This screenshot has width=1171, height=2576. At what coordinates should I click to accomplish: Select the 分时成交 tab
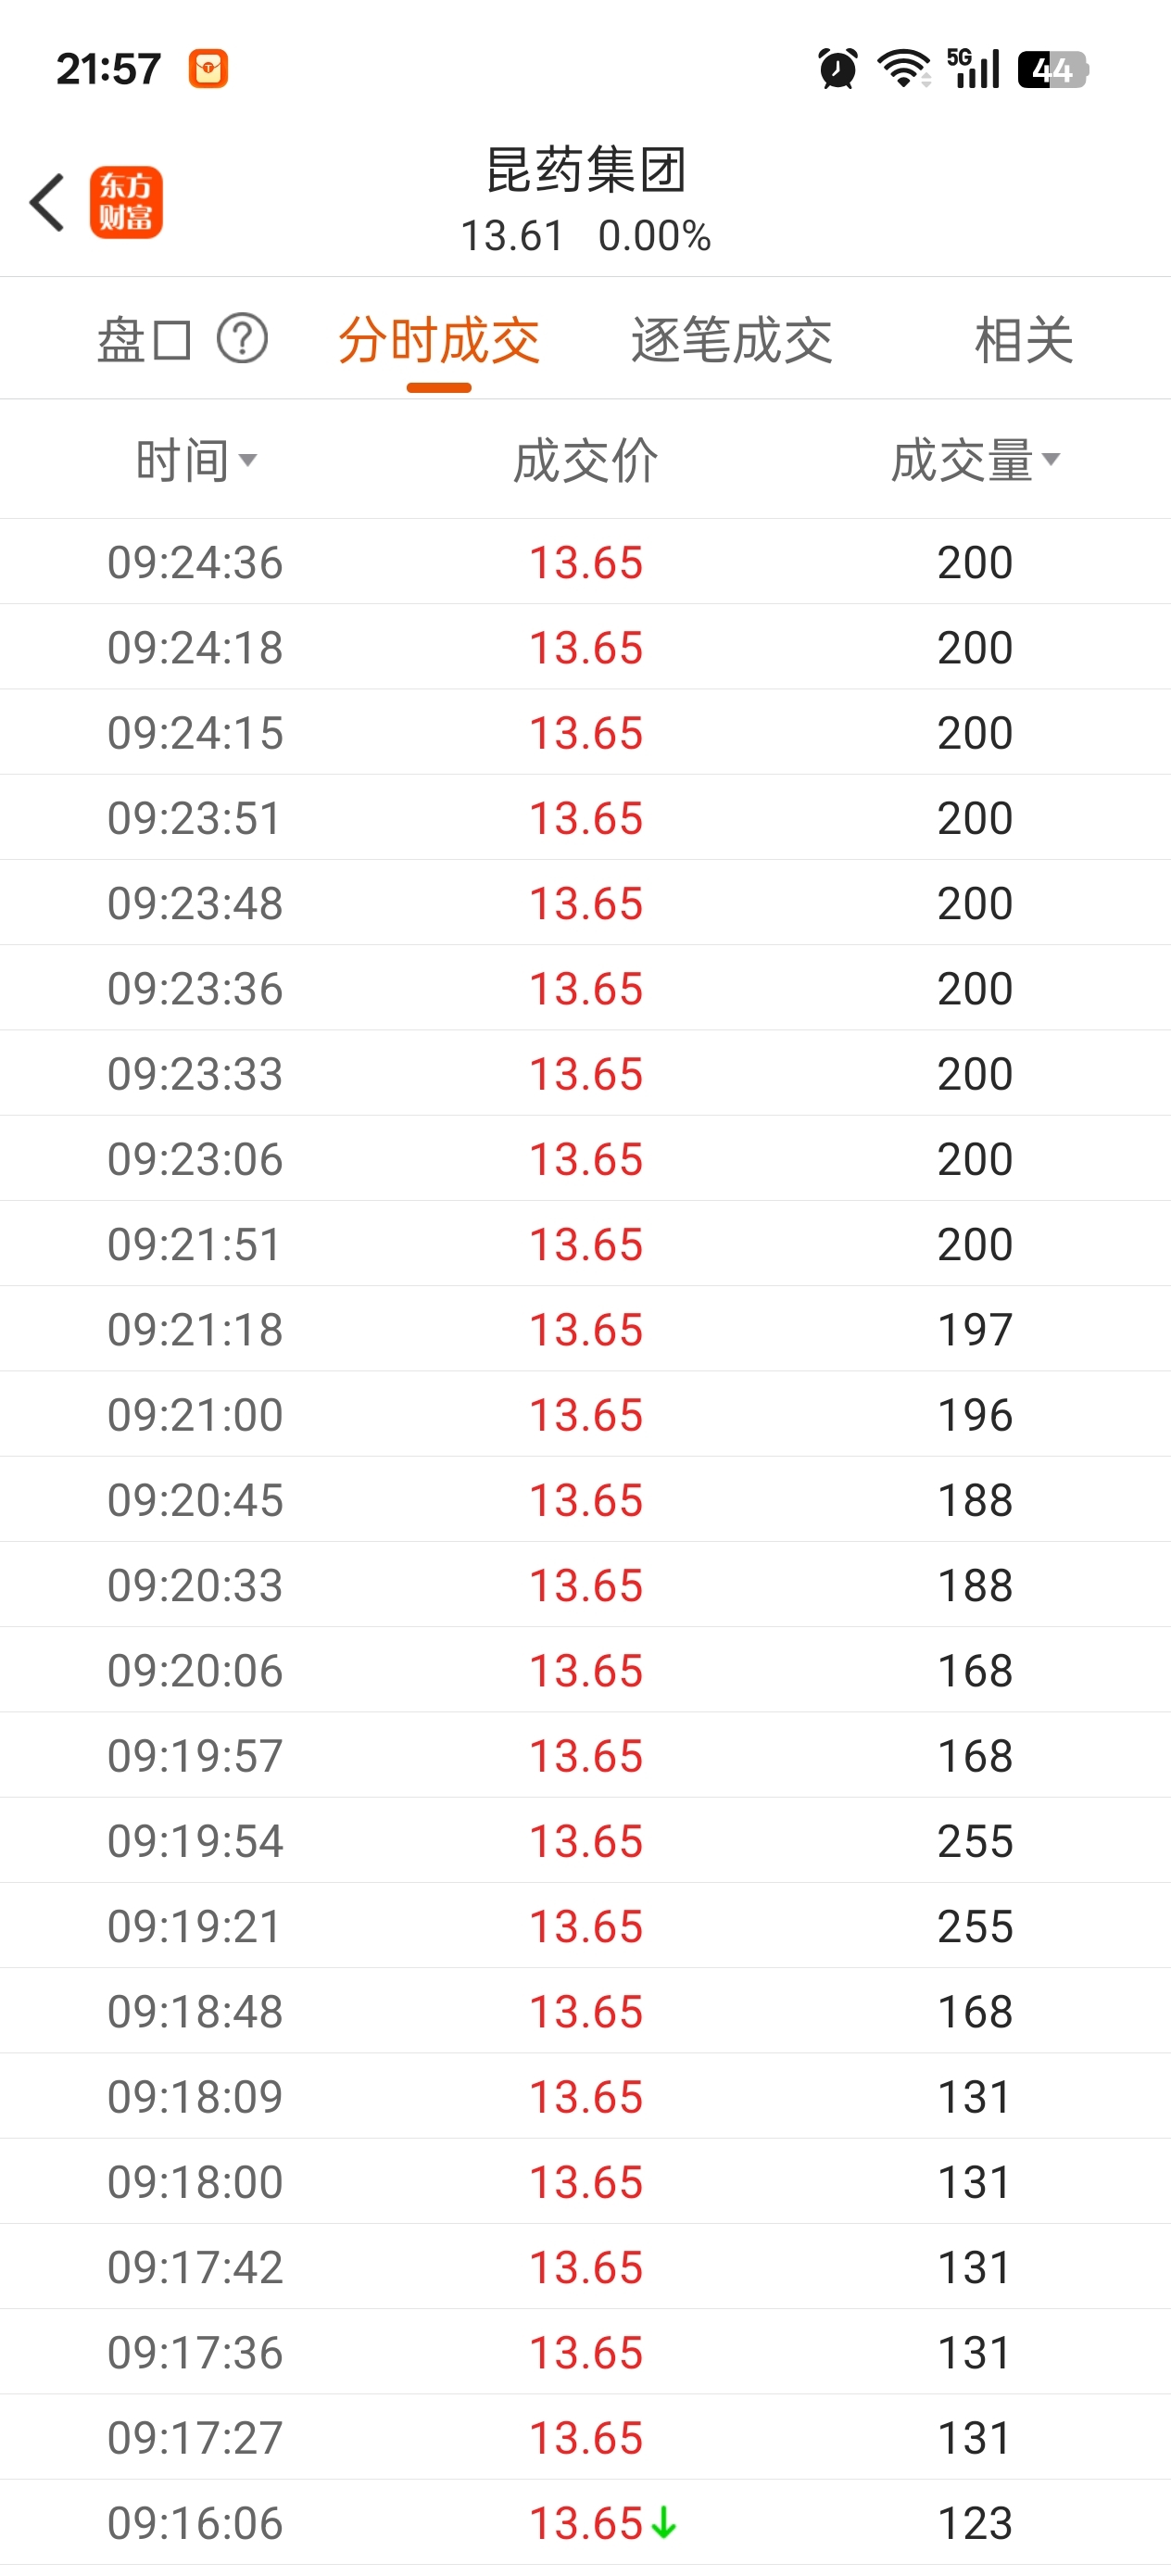(x=439, y=340)
